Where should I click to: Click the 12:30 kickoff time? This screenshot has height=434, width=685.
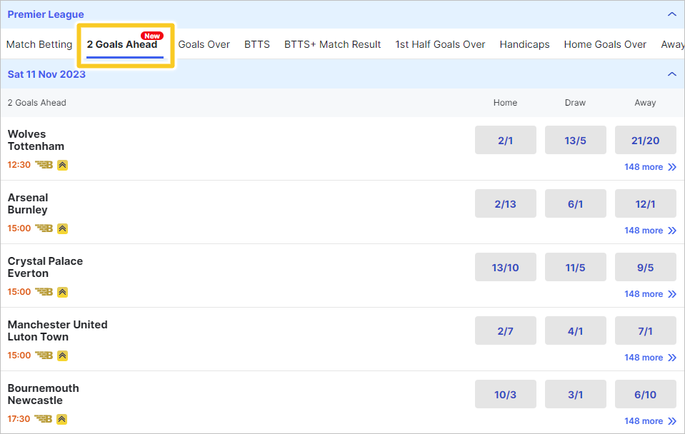coord(19,165)
